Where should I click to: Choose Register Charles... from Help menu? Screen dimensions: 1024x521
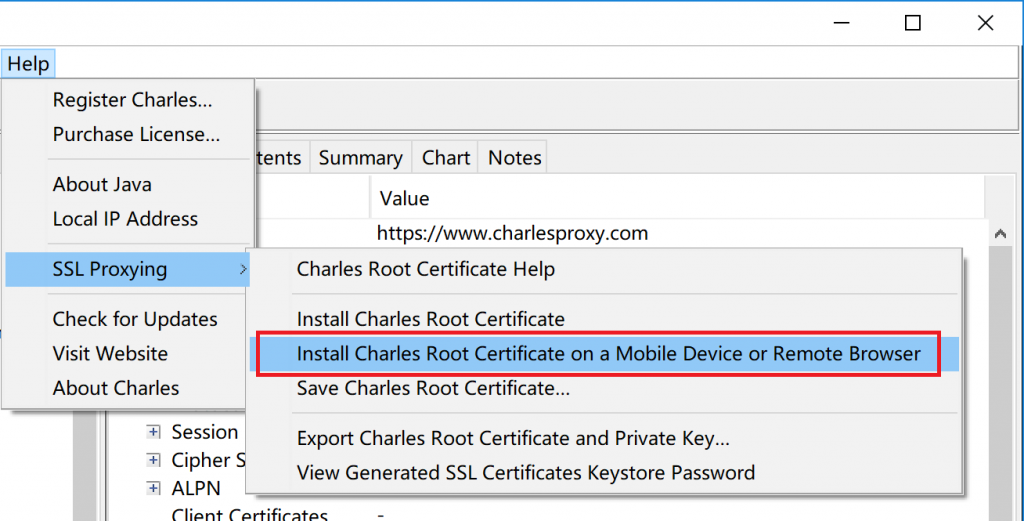(128, 100)
